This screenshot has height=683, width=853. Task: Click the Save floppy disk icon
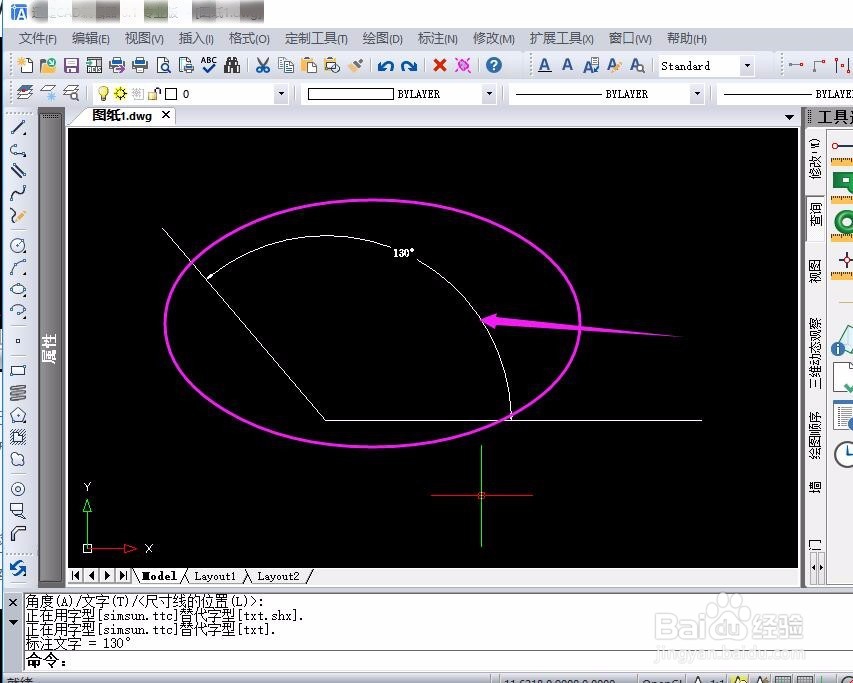coord(71,66)
